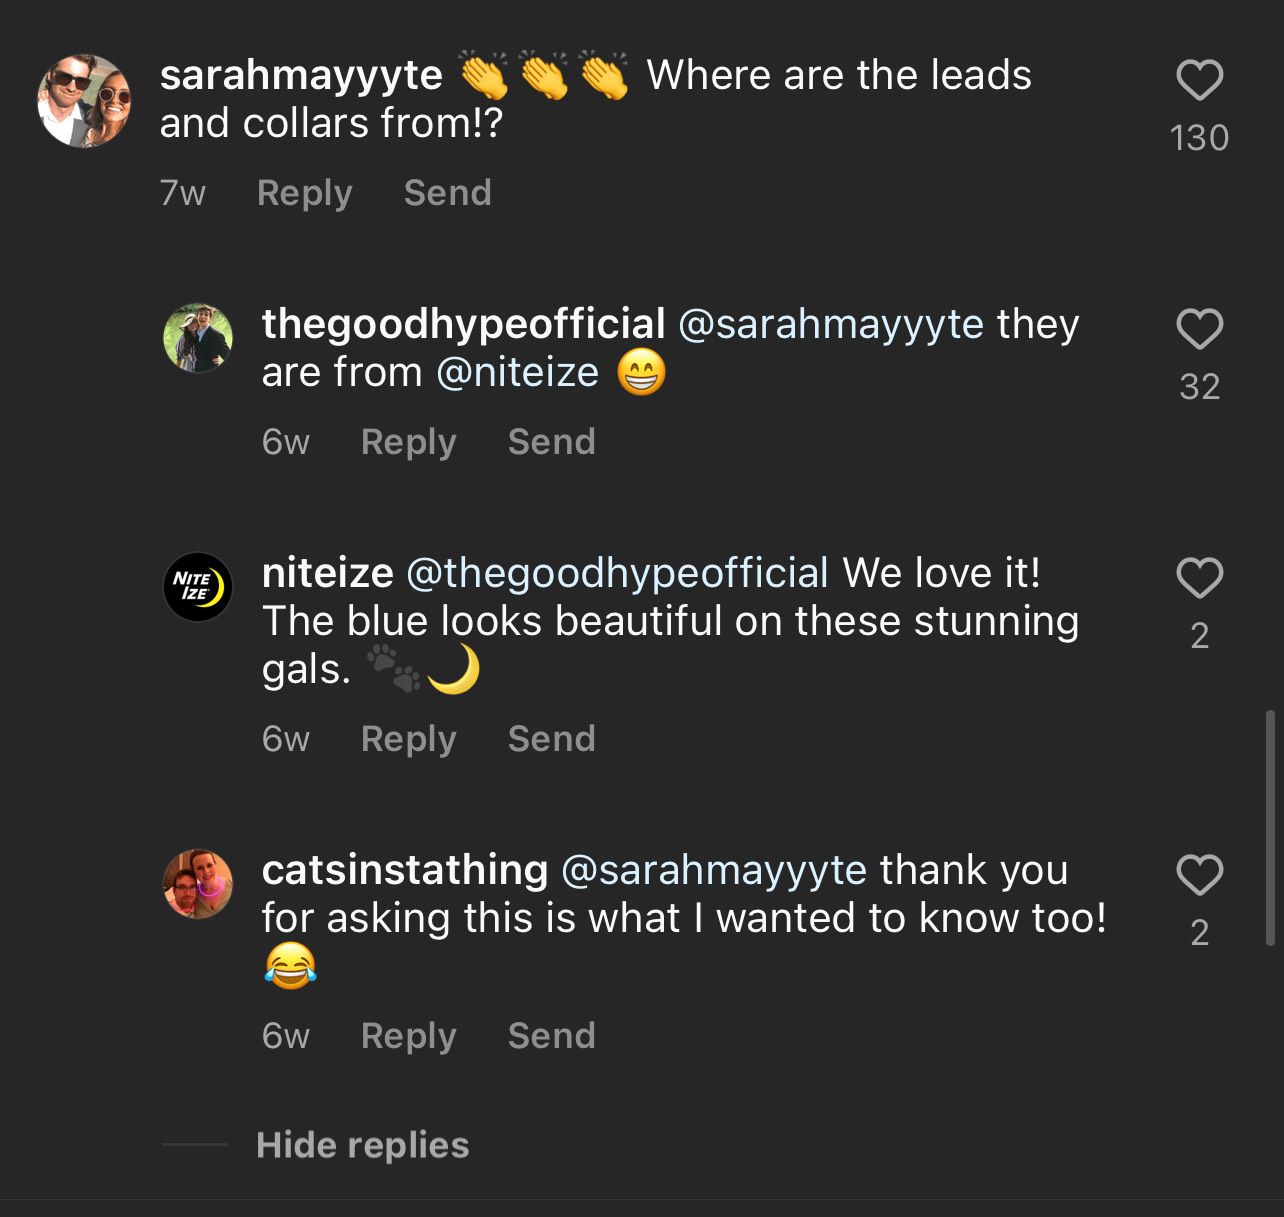
Task: Open the @niteize mention link
Action: tap(517, 373)
